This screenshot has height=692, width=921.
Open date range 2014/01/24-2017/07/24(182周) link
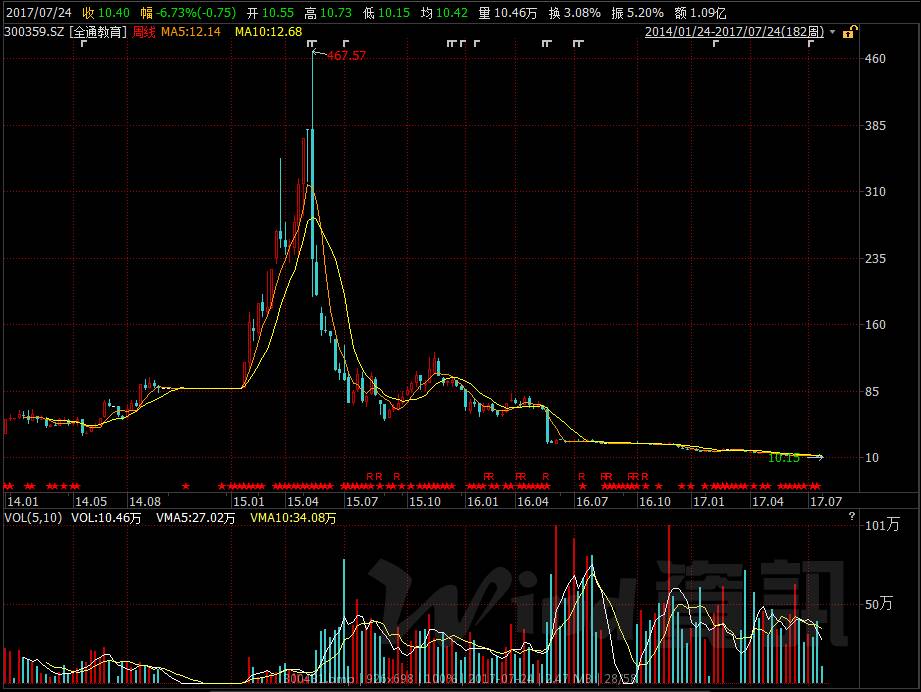[734, 32]
